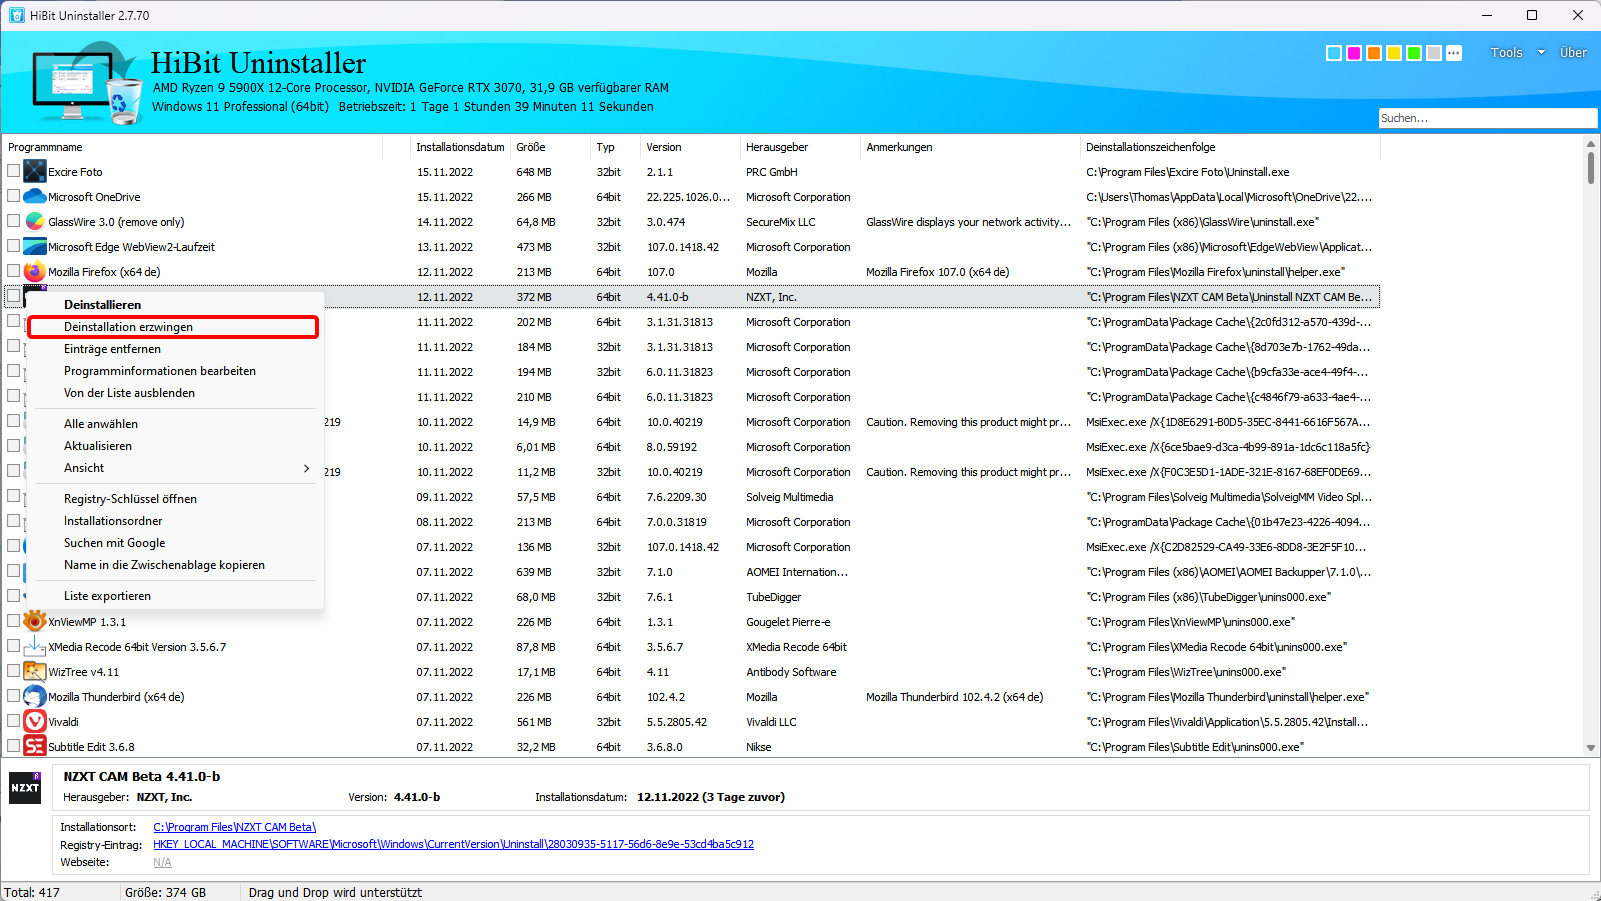Tick the checkbox for Microsoft OneDrive
This screenshot has width=1601, height=901.
[14, 196]
